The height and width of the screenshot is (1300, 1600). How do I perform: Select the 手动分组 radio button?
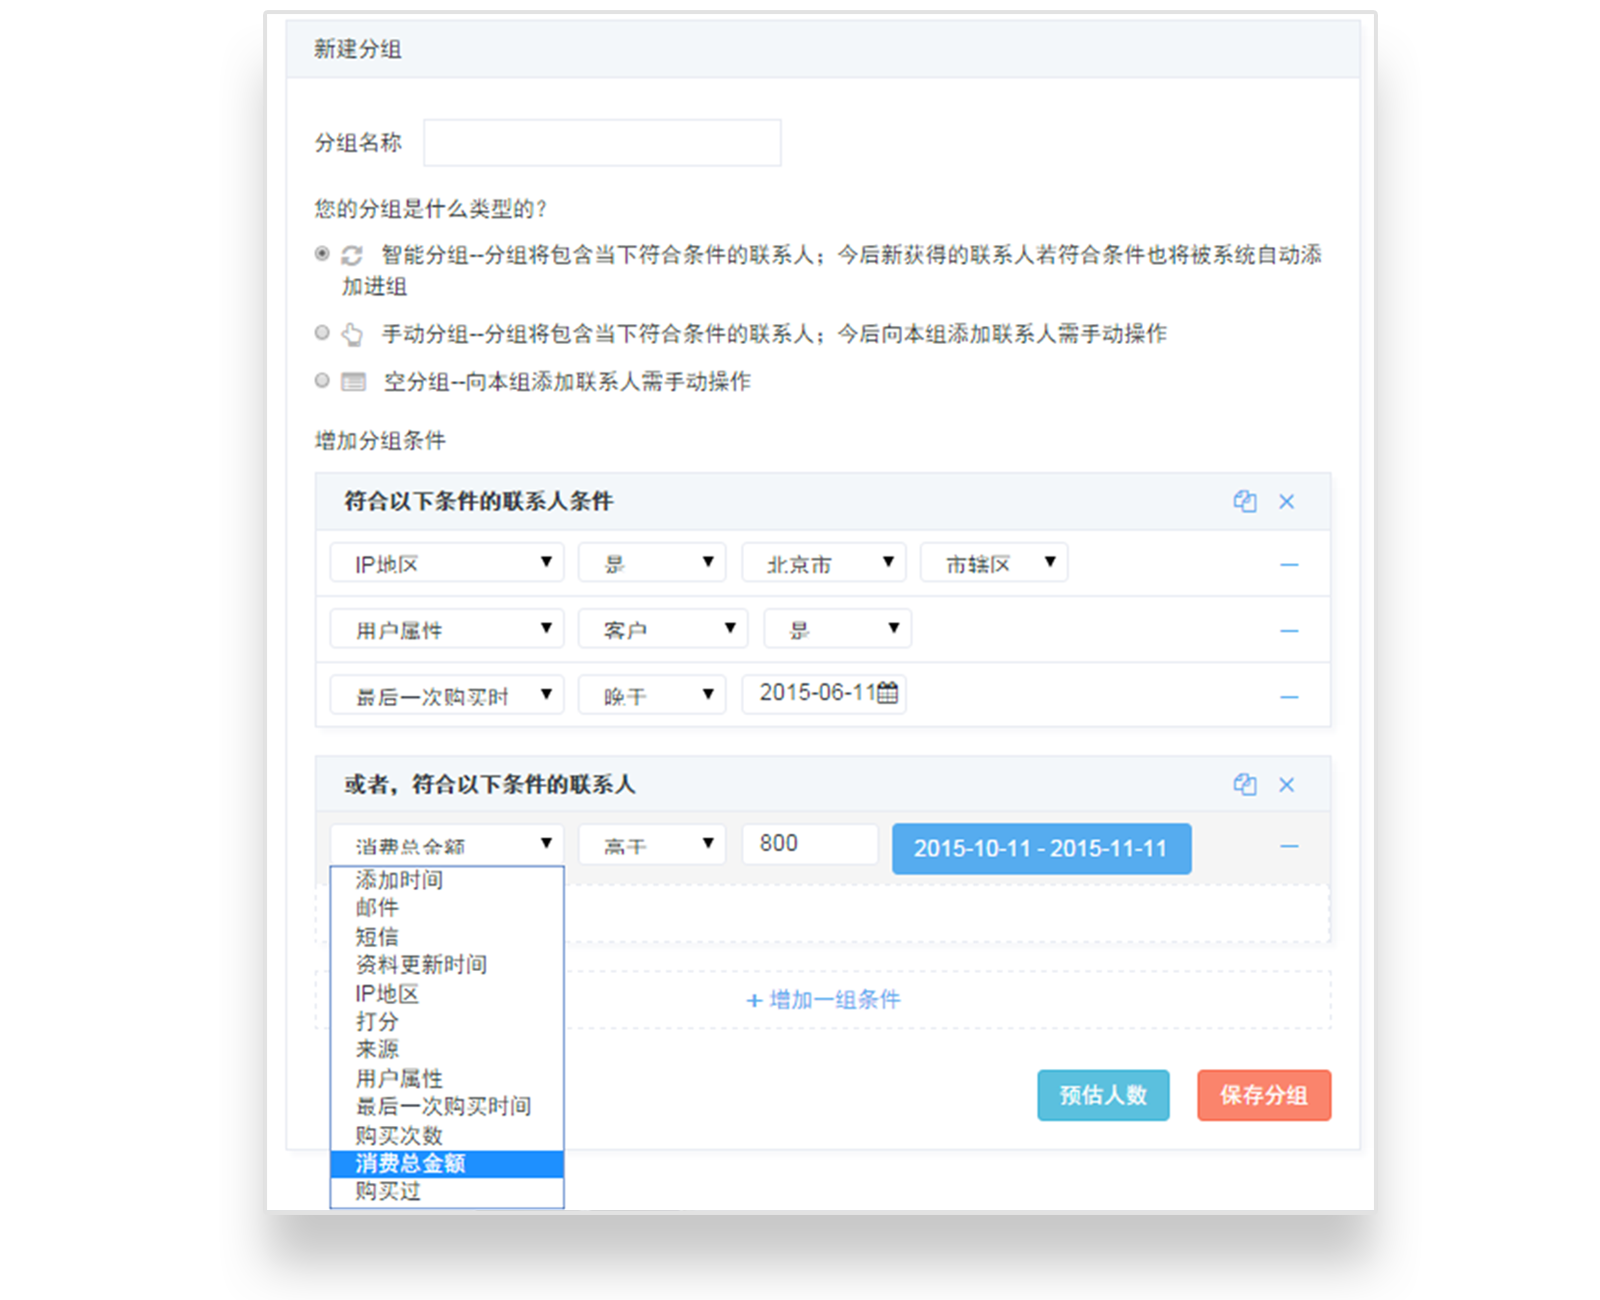[x=322, y=332]
